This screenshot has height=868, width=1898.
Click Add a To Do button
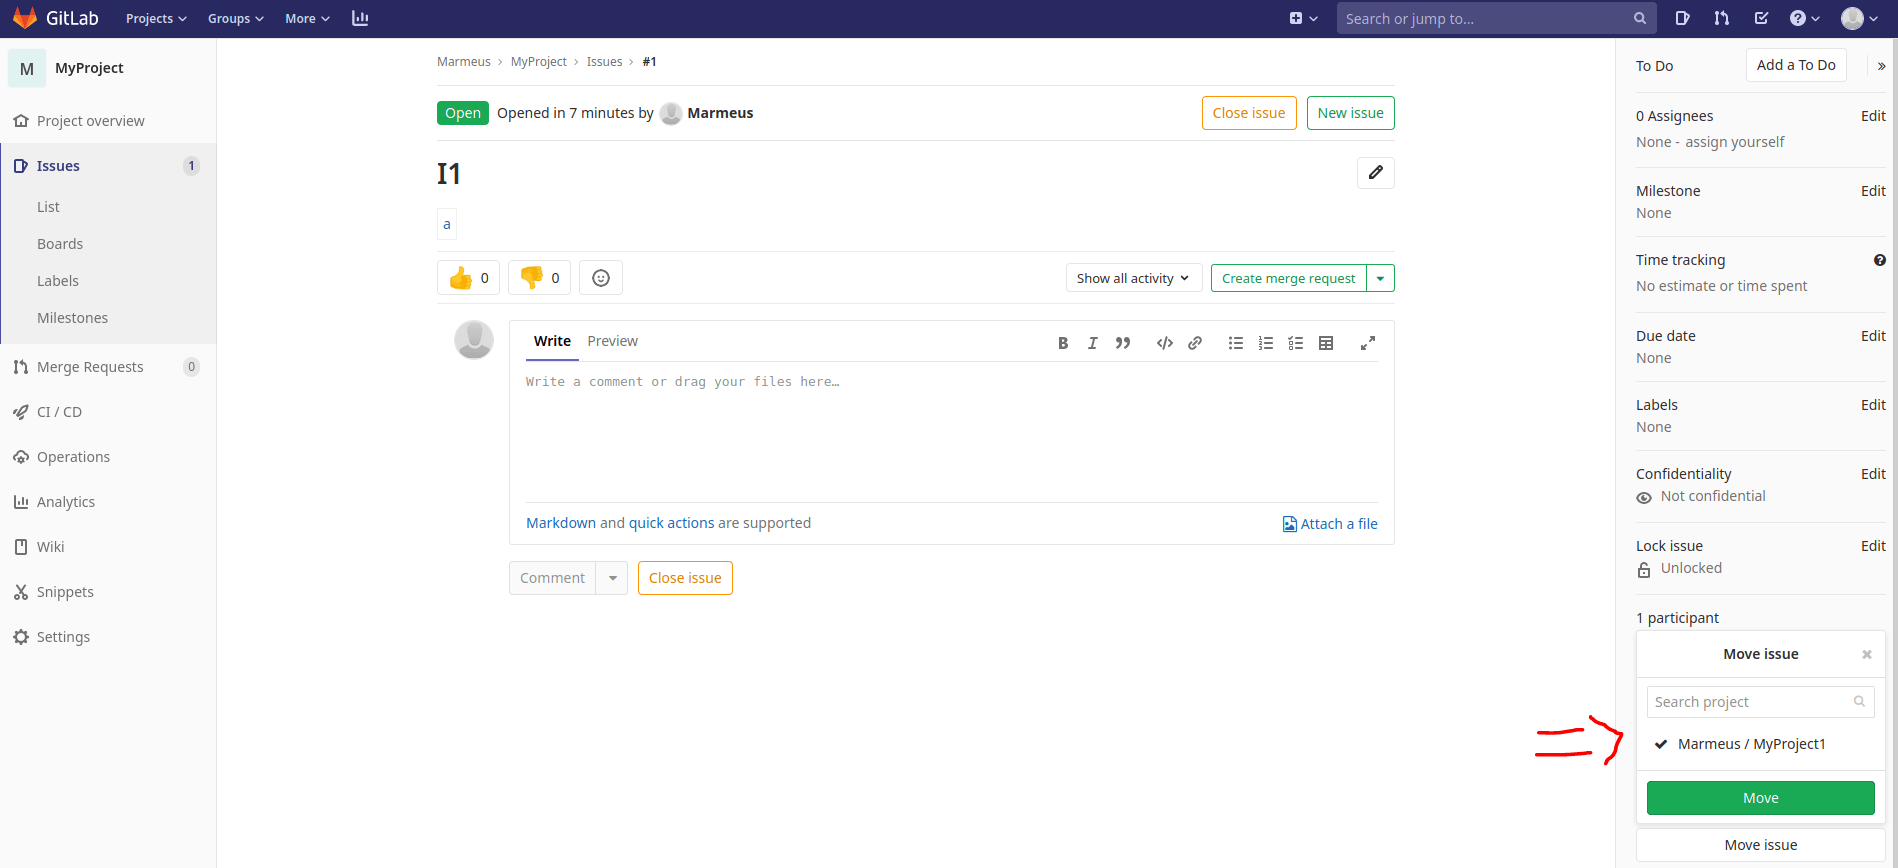click(1796, 65)
